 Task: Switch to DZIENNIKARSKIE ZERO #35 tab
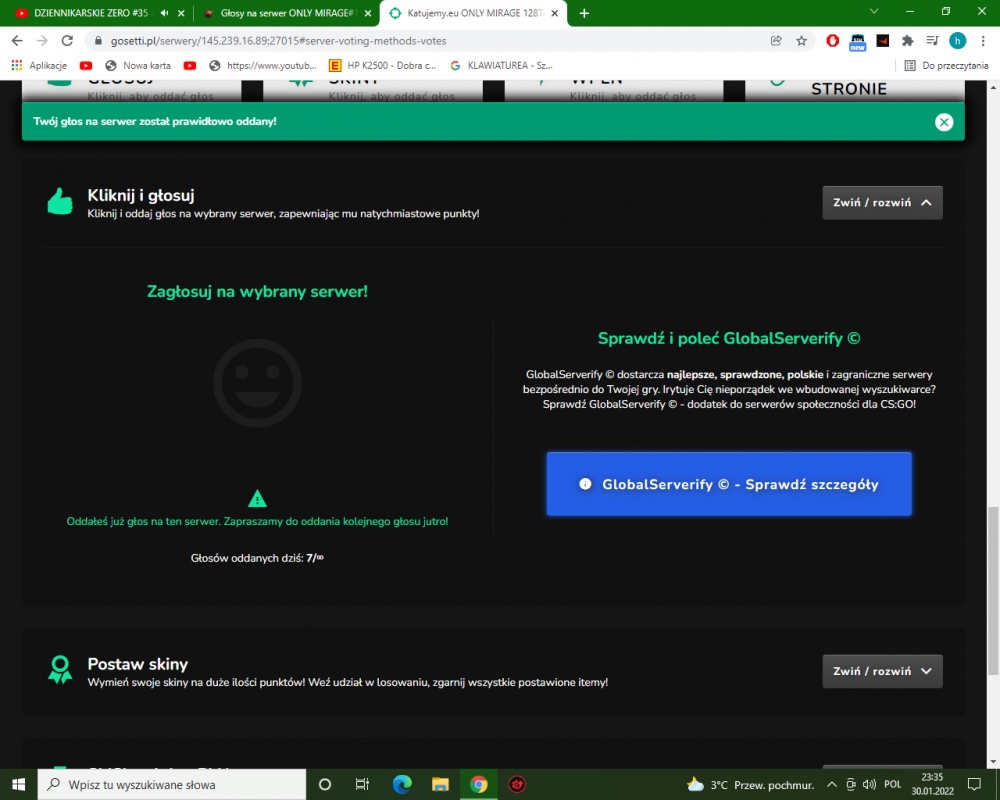click(x=91, y=13)
